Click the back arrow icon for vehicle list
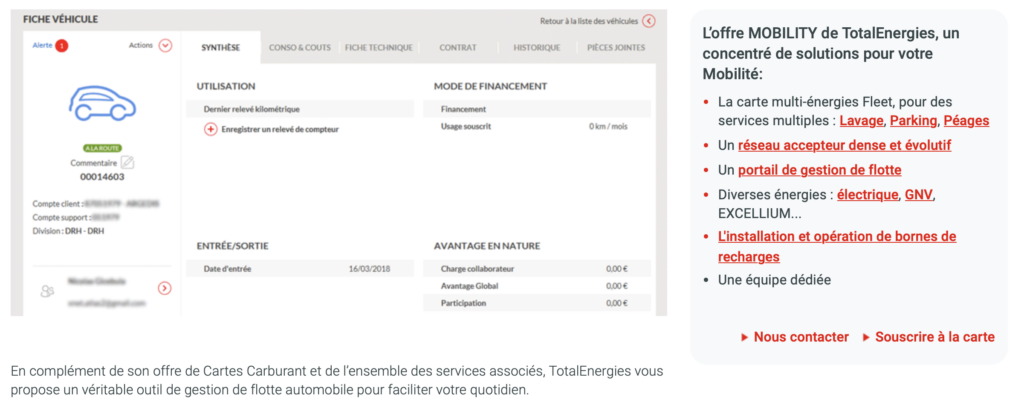This screenshot has width=1024, height=408. tap(649, 20)
